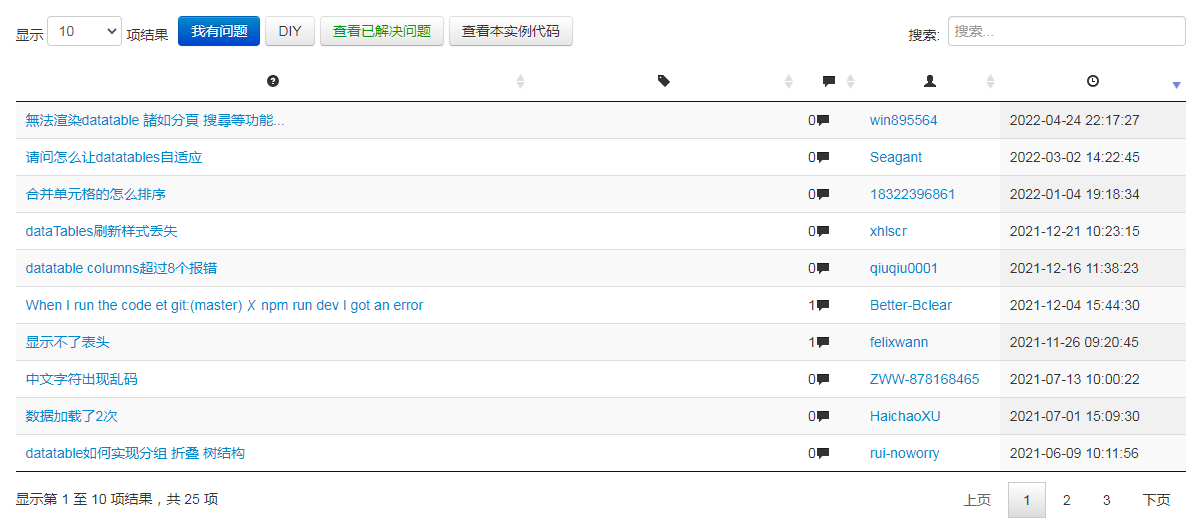Toggle sort arrows beside tag column
1201x531 pixels.
789,82
